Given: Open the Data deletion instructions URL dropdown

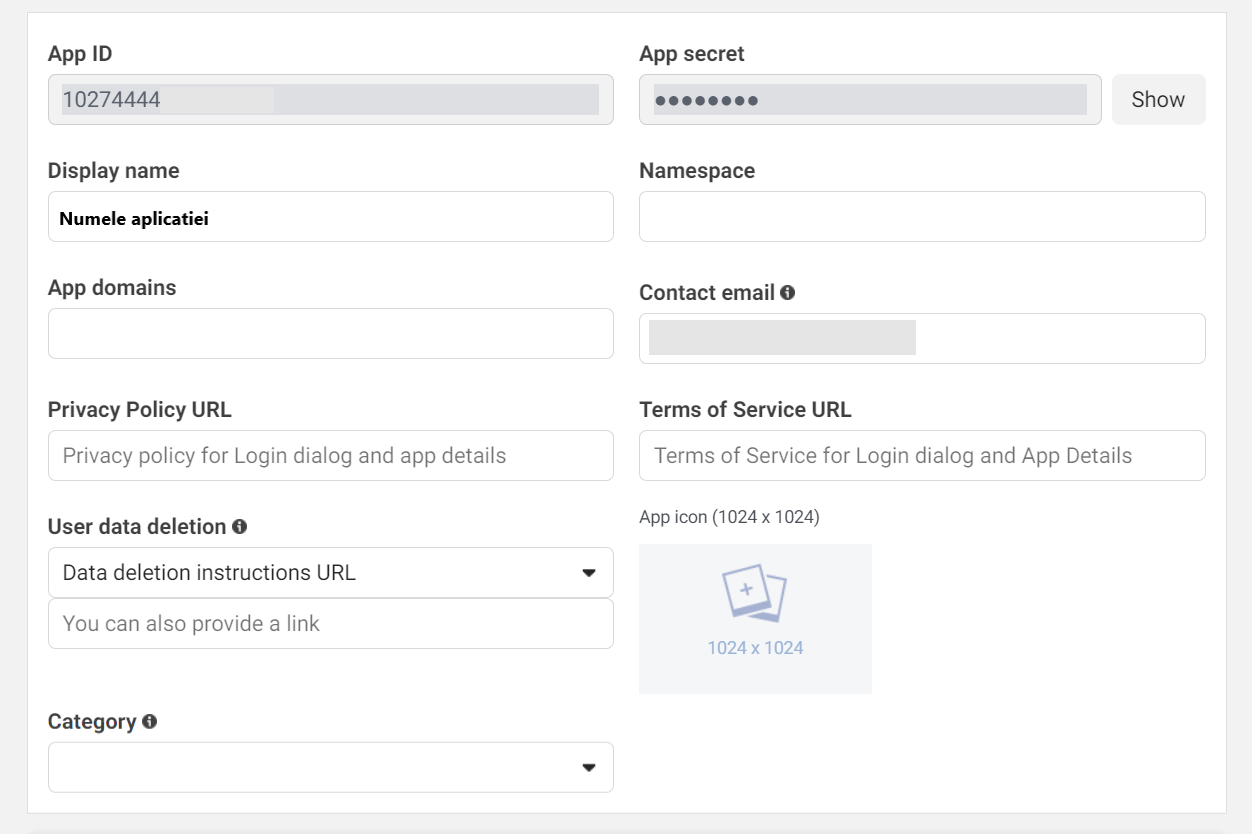Looking at the screenshot, I should 330,573.
